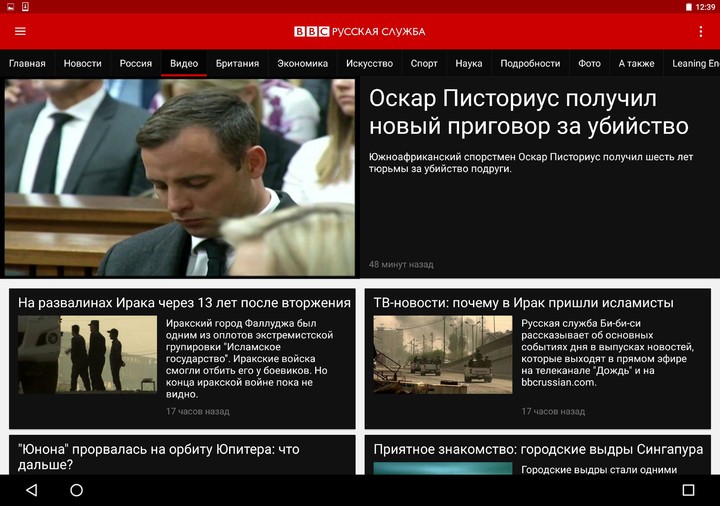
Task: Open the recent apps square button
Action: click(688, 490)
